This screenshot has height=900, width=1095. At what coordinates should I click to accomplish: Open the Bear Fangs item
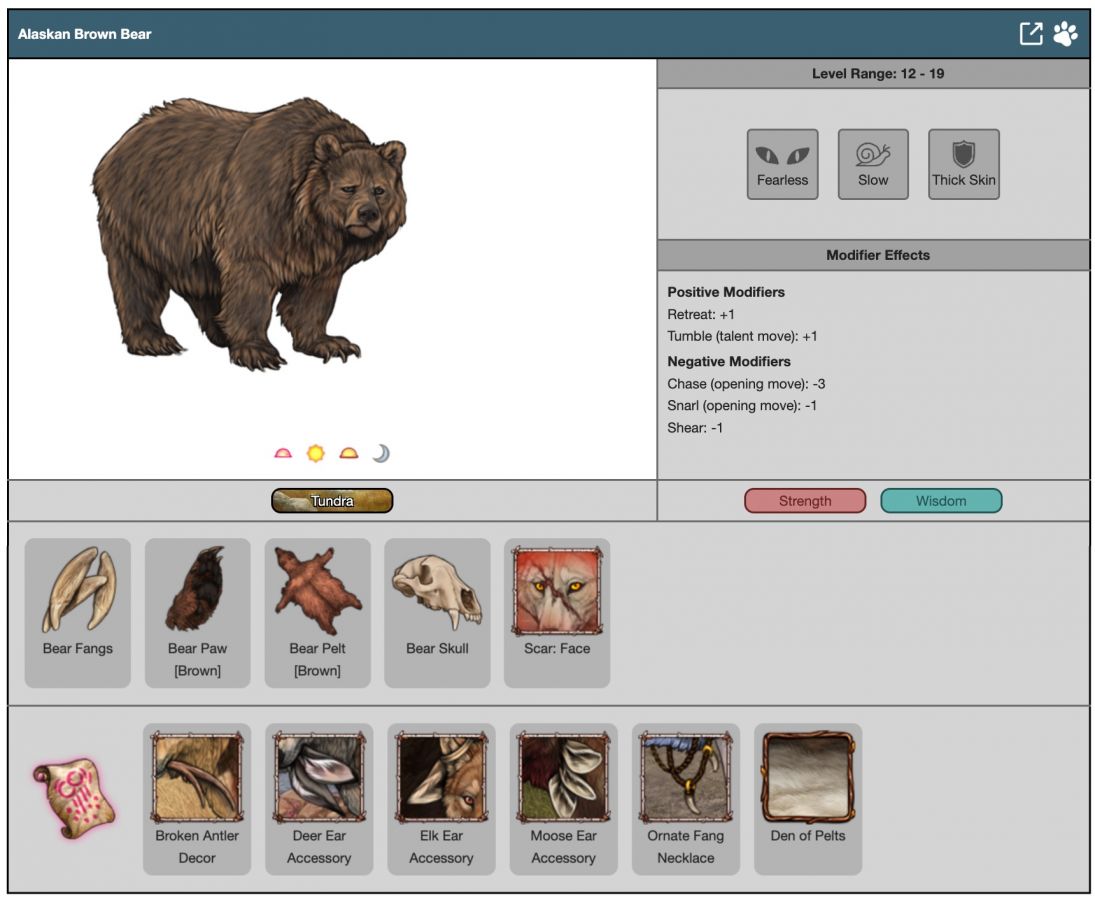78,612
